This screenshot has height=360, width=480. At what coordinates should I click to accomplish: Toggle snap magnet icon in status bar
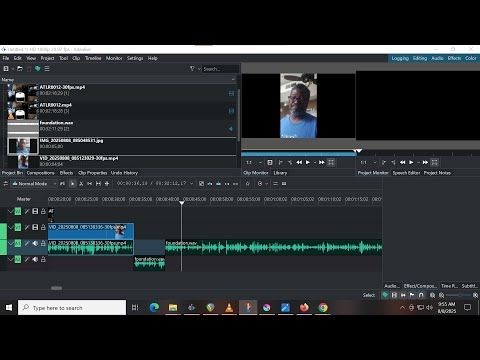click(x=421, y=295)
